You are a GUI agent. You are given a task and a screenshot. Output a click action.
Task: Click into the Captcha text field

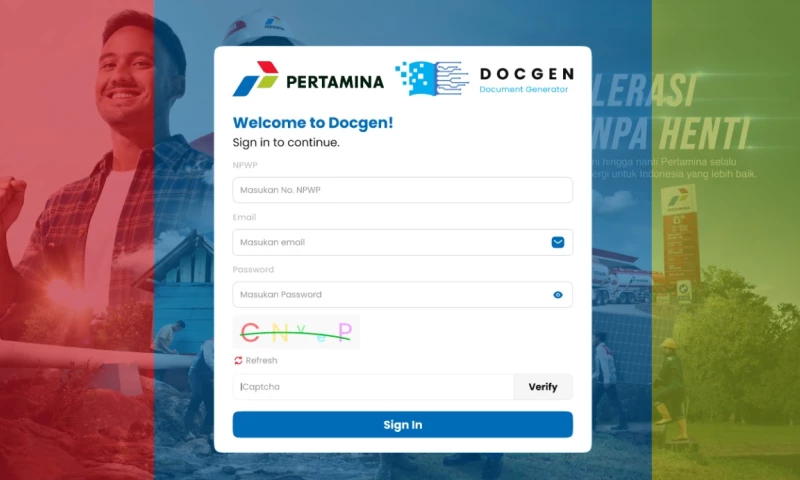(373, 387)
